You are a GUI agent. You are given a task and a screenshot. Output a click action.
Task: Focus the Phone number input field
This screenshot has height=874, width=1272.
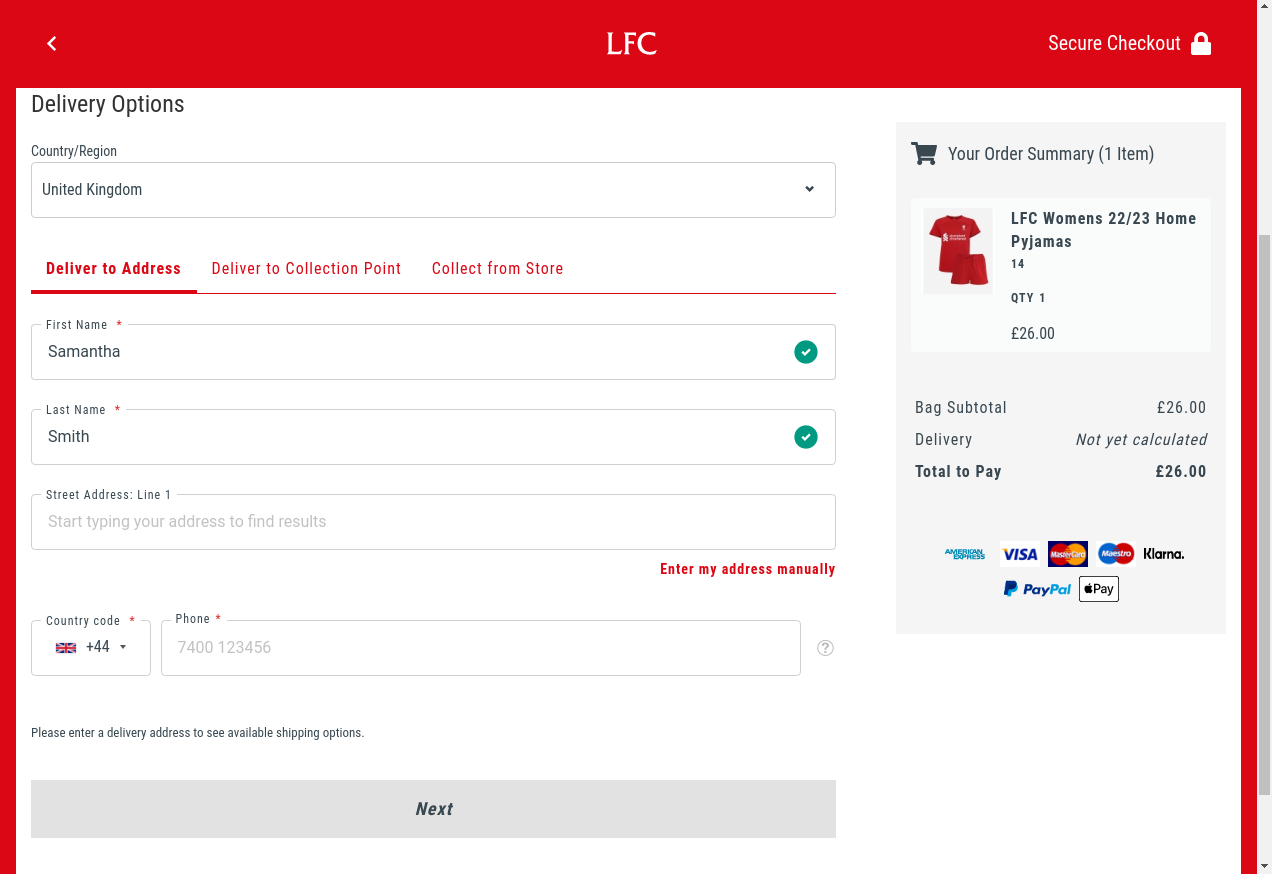[480, 648]
